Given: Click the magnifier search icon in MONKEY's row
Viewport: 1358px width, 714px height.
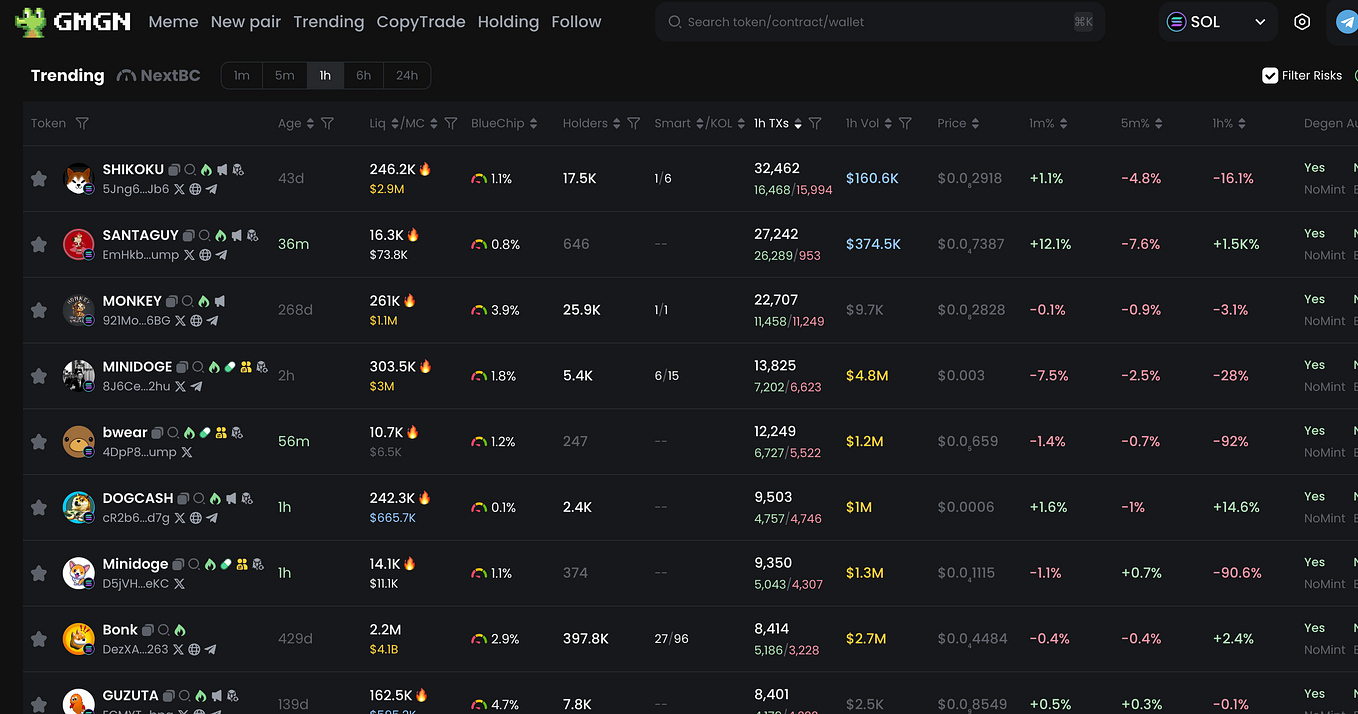Looking at the screenshot, I should (x=187, y=302).
